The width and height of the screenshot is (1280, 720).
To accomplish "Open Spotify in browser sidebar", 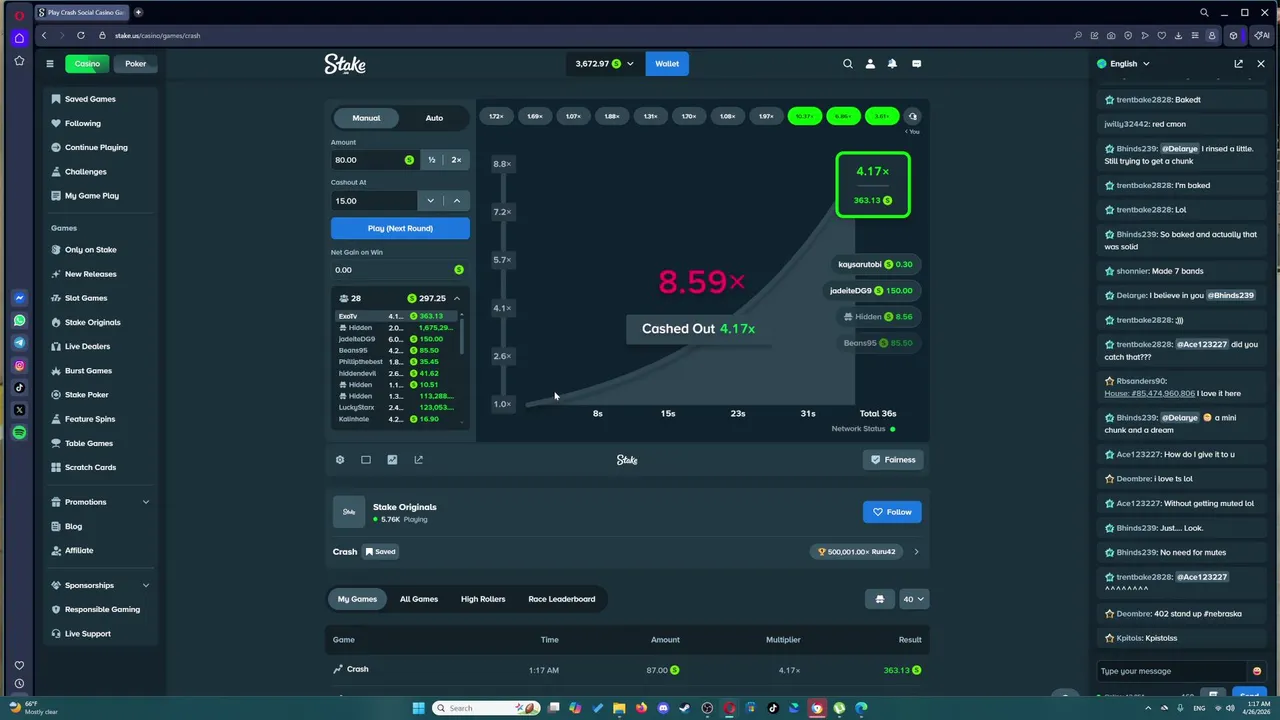I will pos(19,432).
